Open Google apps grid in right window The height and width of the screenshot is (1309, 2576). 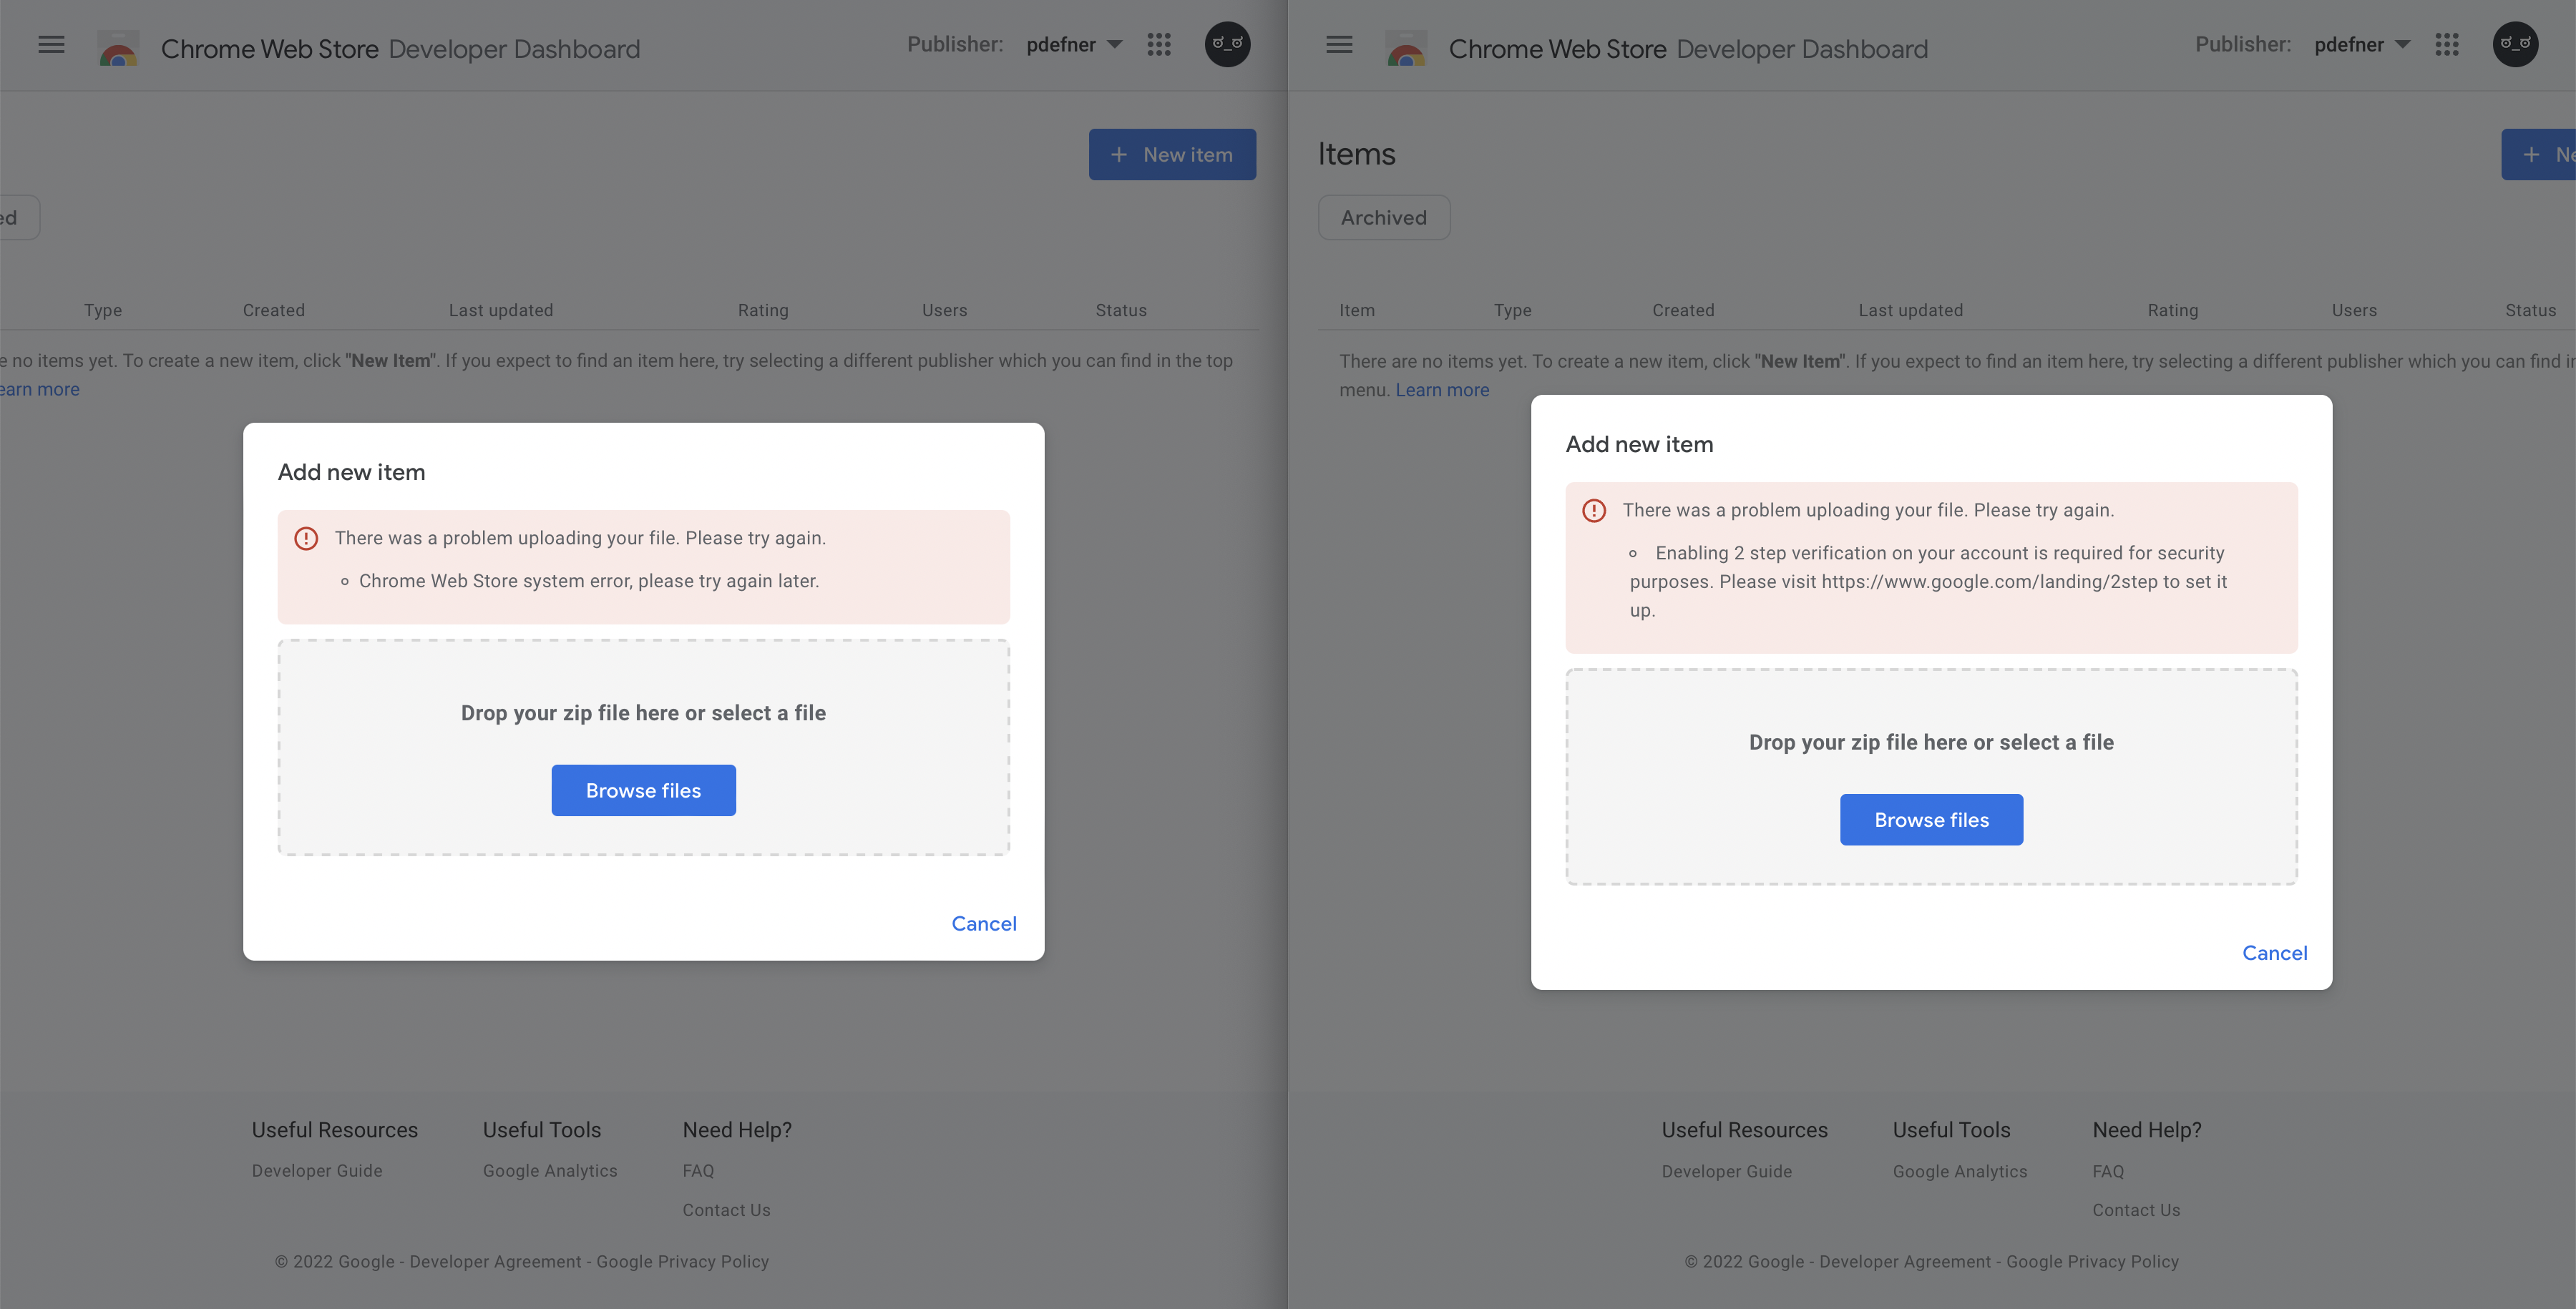click(2447, 45)
